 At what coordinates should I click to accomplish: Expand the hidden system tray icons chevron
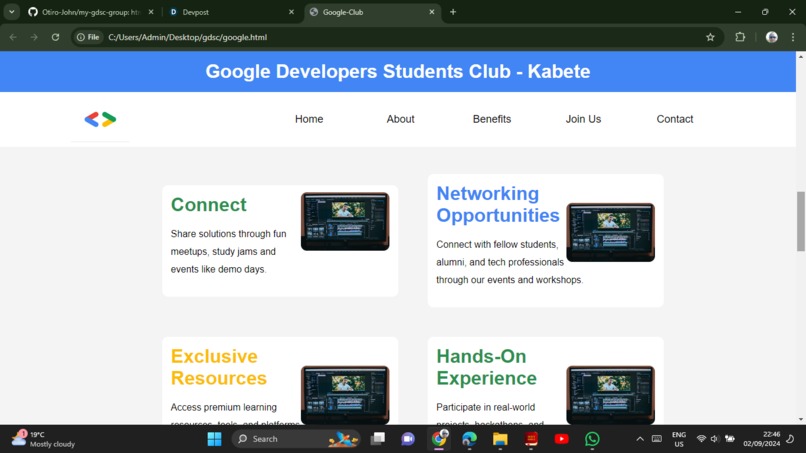tap(639, 439)
